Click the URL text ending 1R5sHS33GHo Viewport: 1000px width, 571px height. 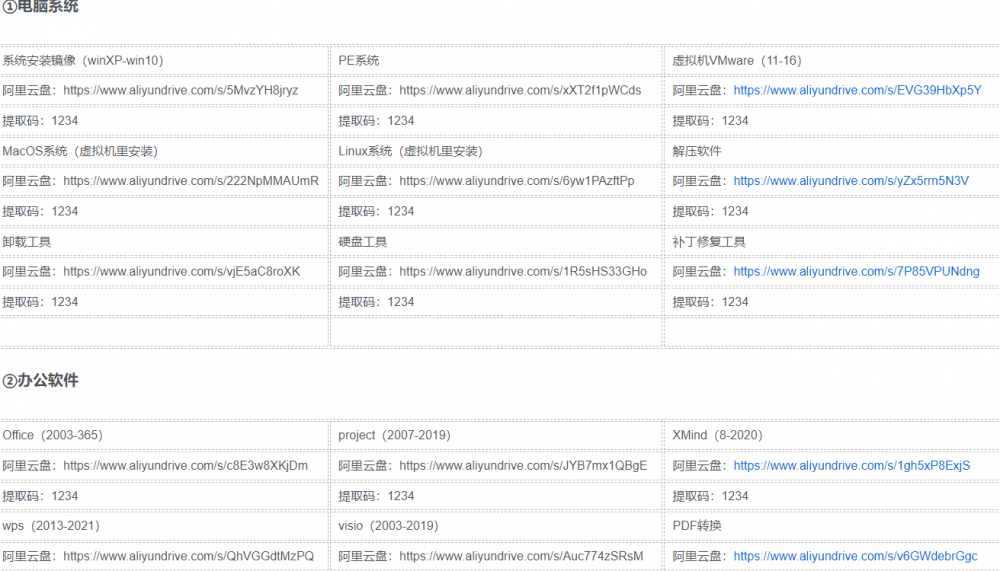523,272
